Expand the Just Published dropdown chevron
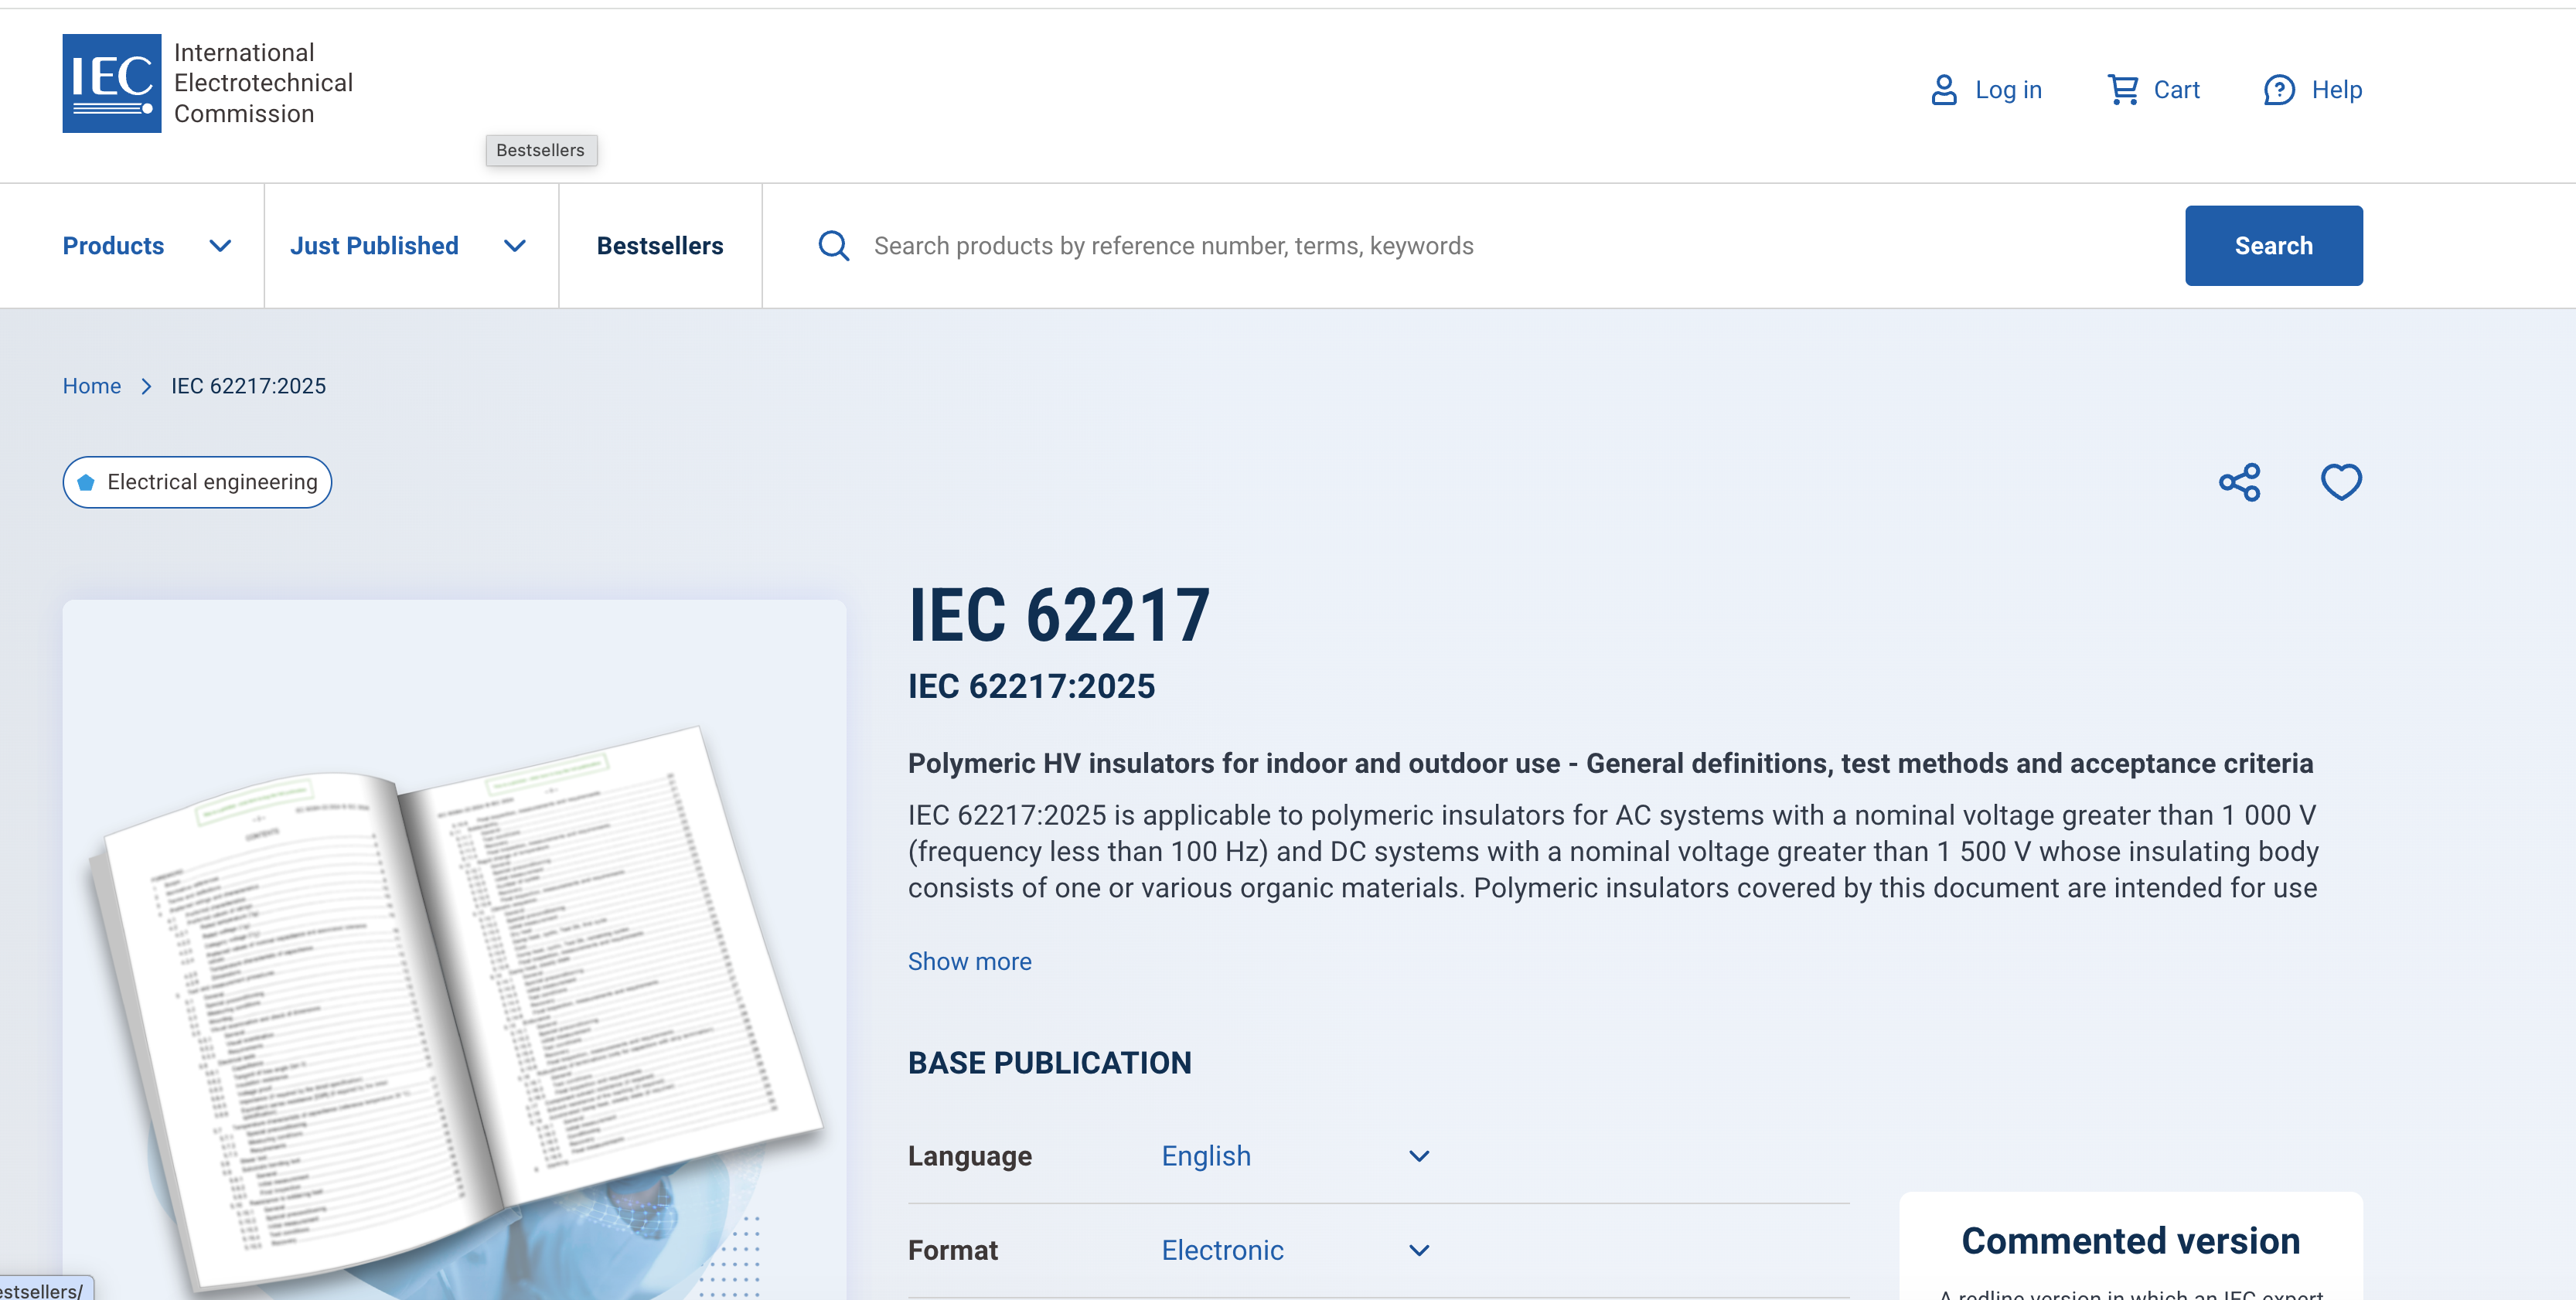The width and height of the screenshot is (2576, 1300). click(514, 246)
